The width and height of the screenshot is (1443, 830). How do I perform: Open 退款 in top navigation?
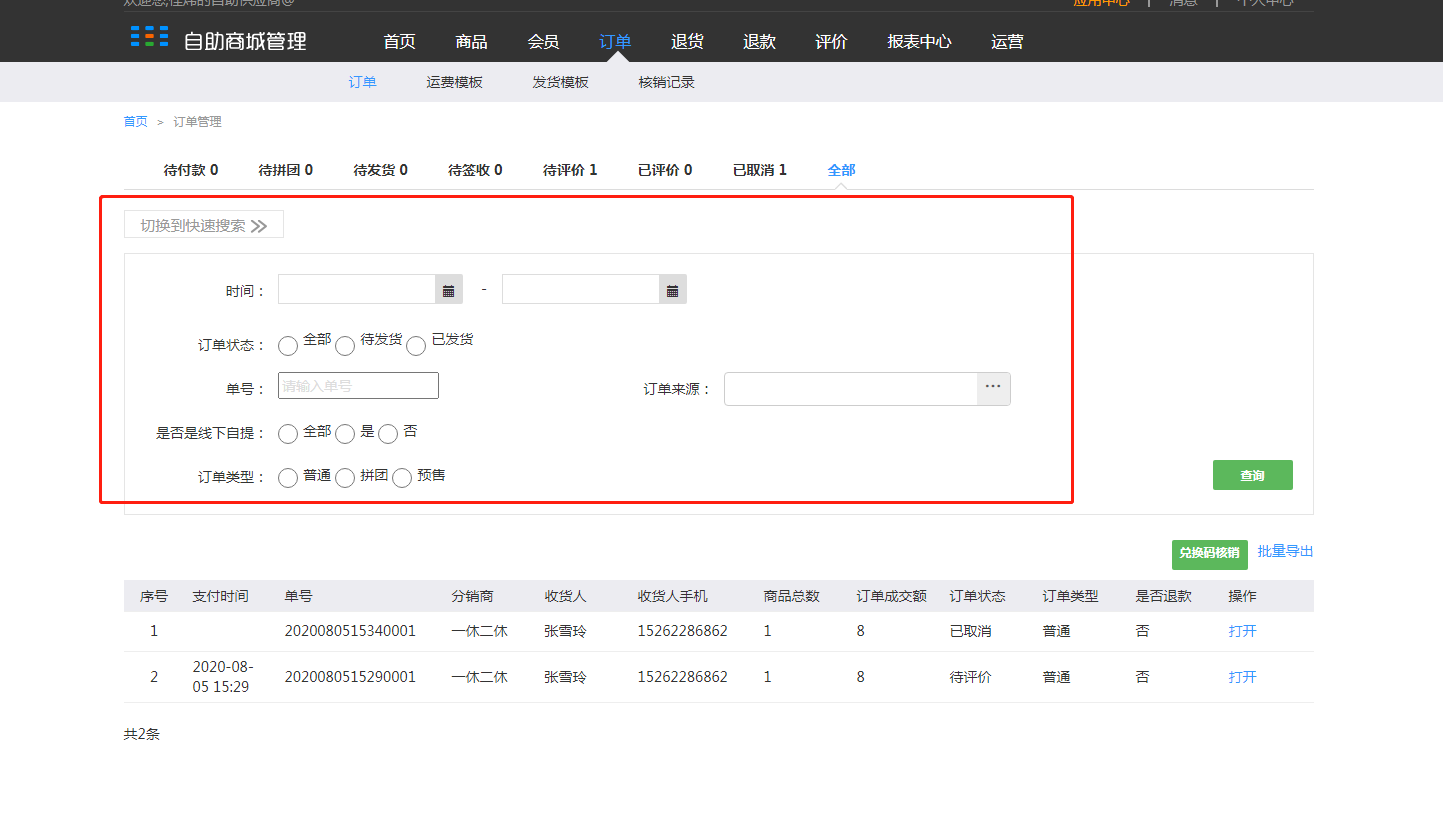[759, 42]
